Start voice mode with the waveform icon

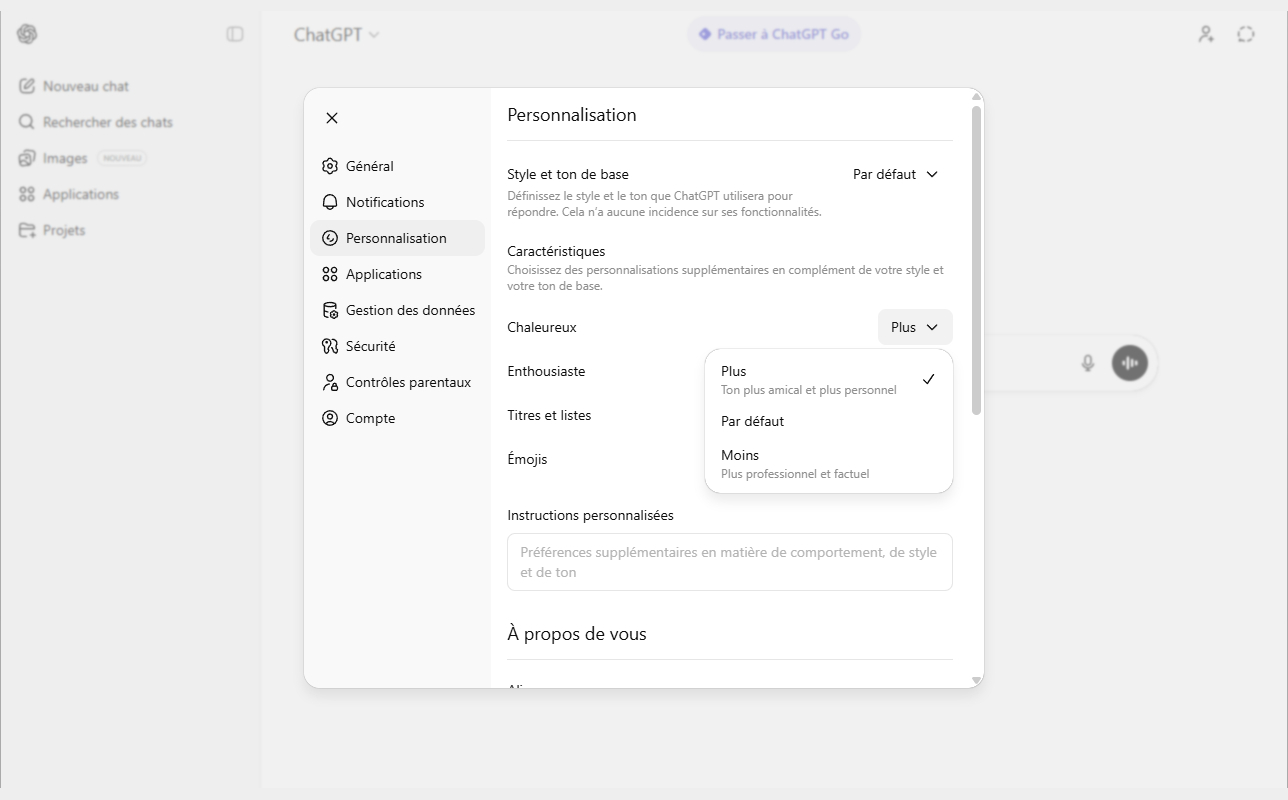pos(1129,363)
